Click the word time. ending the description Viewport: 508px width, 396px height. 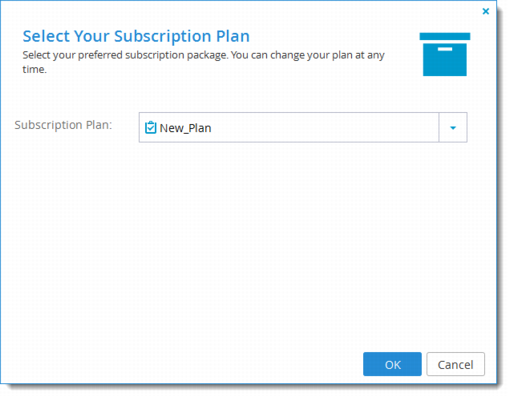pos(34,69)
